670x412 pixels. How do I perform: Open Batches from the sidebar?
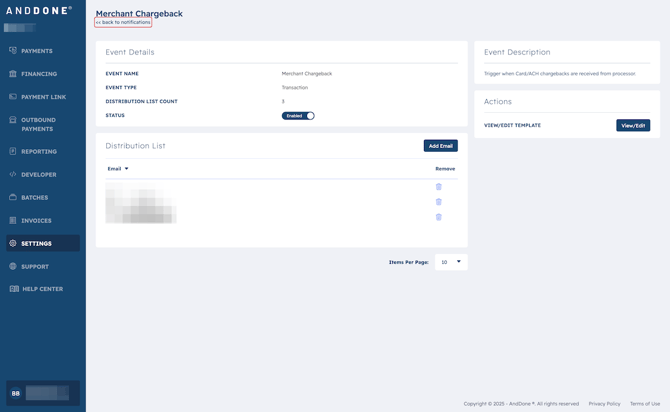tap(34, 198)
